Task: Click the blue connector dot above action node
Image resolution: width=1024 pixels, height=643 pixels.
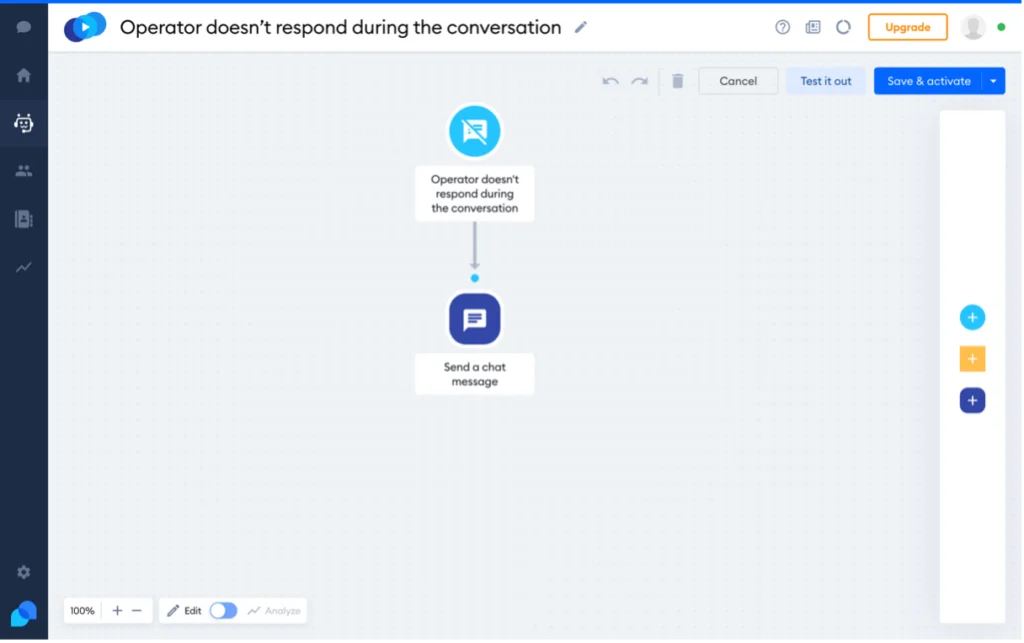Action: (475, 278)
